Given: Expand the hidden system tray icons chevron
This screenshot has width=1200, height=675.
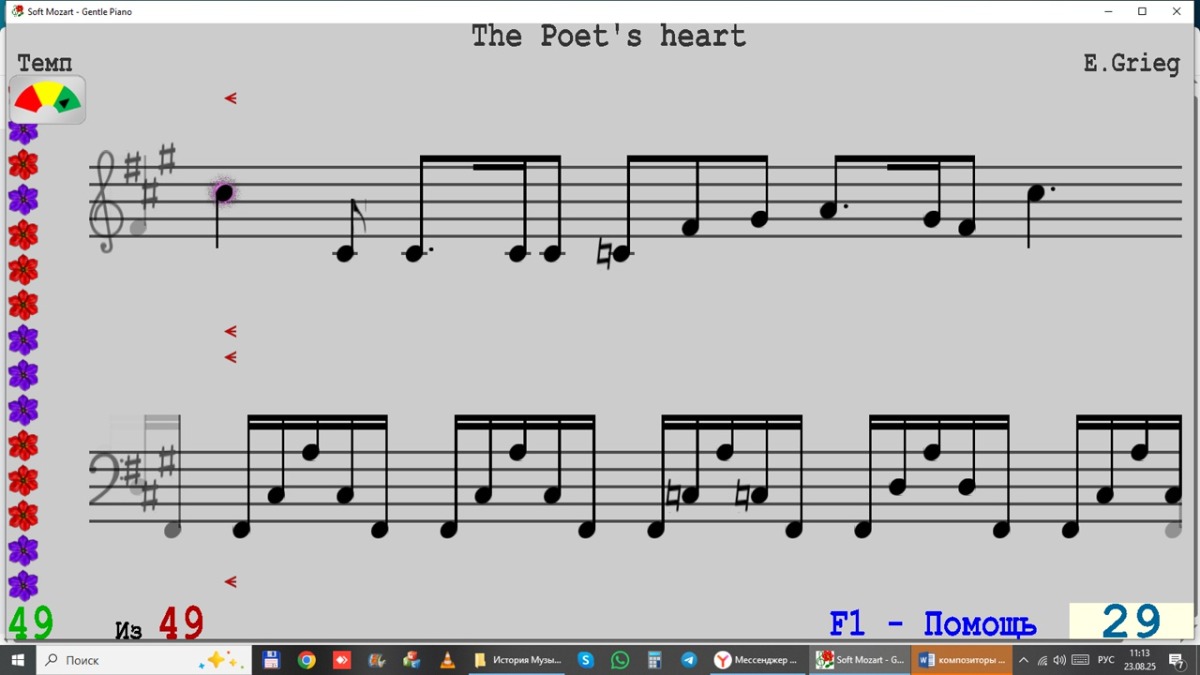Looking at the screenshot, I should [x=1023, y=660].
